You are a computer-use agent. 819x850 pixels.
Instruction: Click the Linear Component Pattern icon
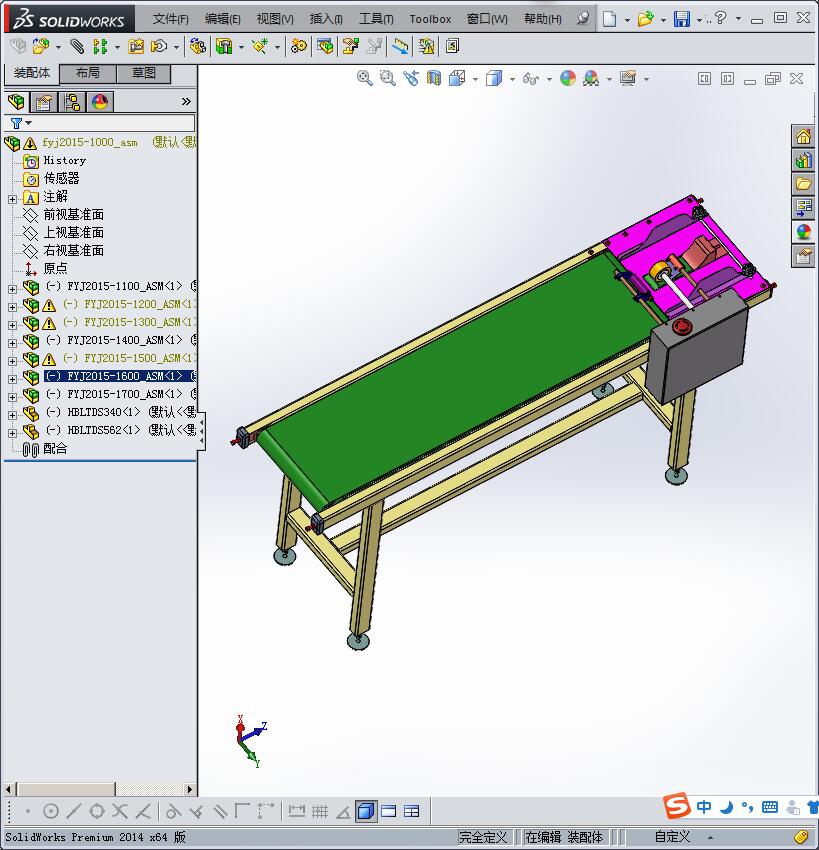coord(100,47)
